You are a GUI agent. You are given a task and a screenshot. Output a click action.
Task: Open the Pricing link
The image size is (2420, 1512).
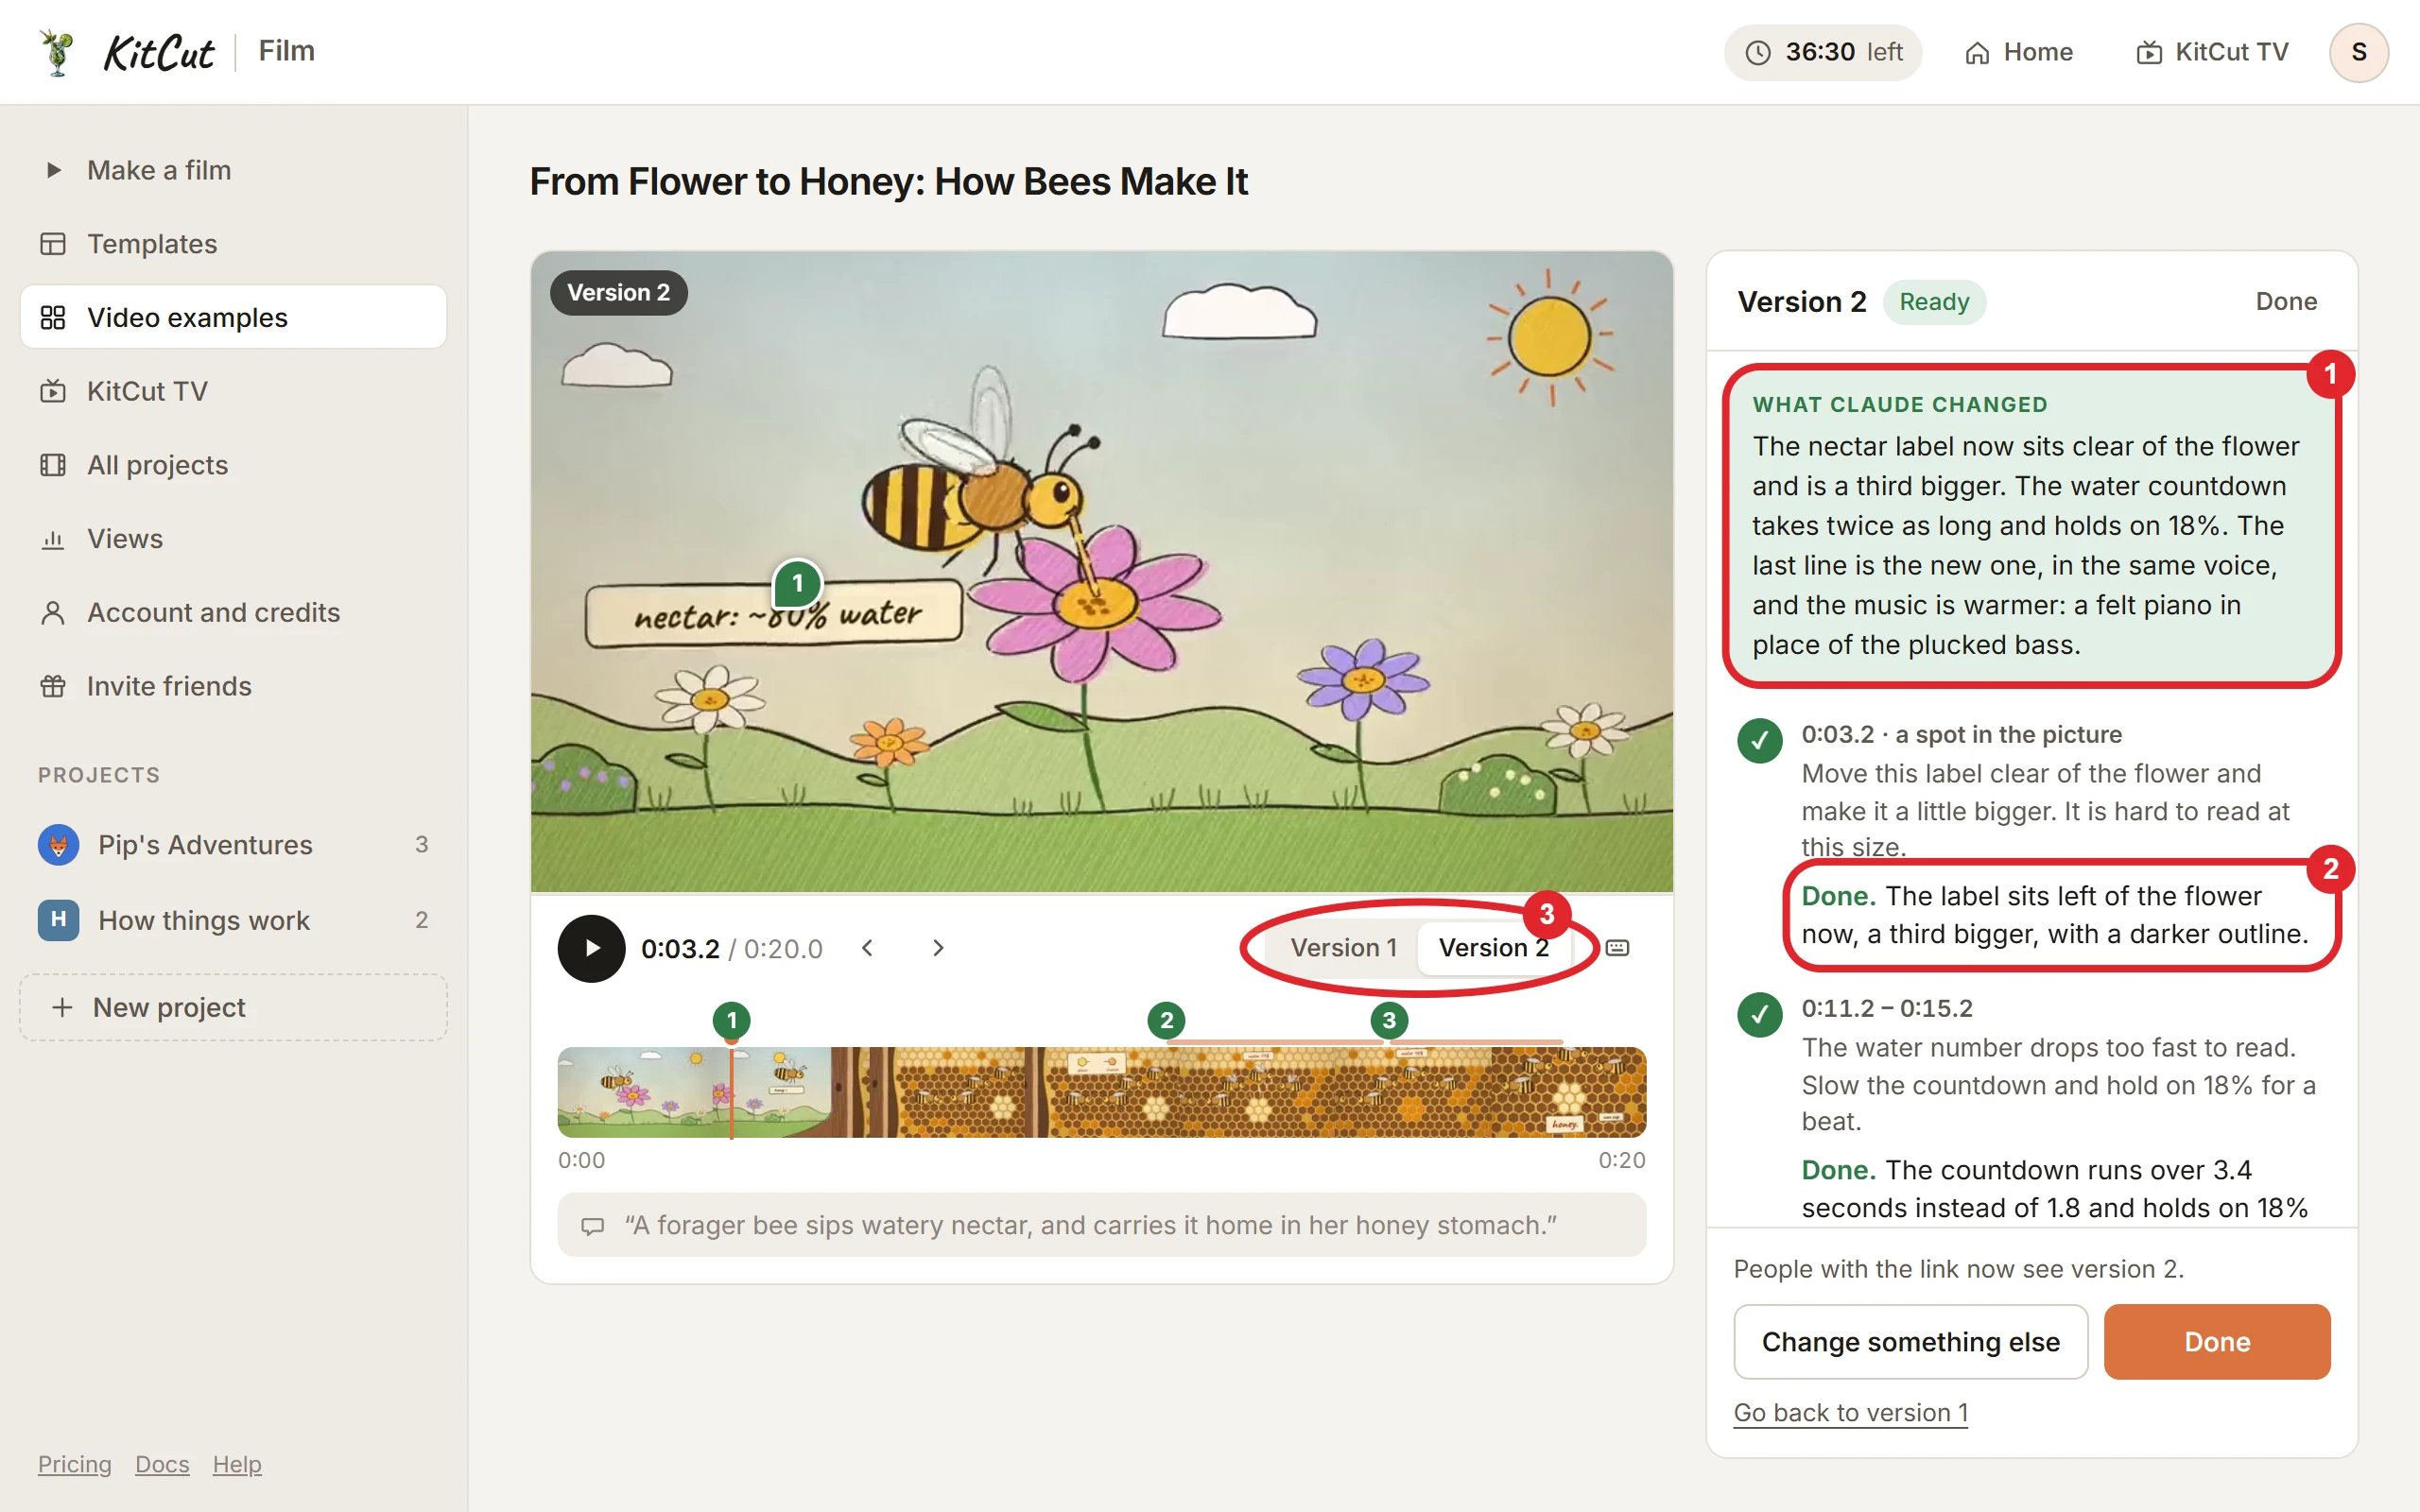point(75,1464)
